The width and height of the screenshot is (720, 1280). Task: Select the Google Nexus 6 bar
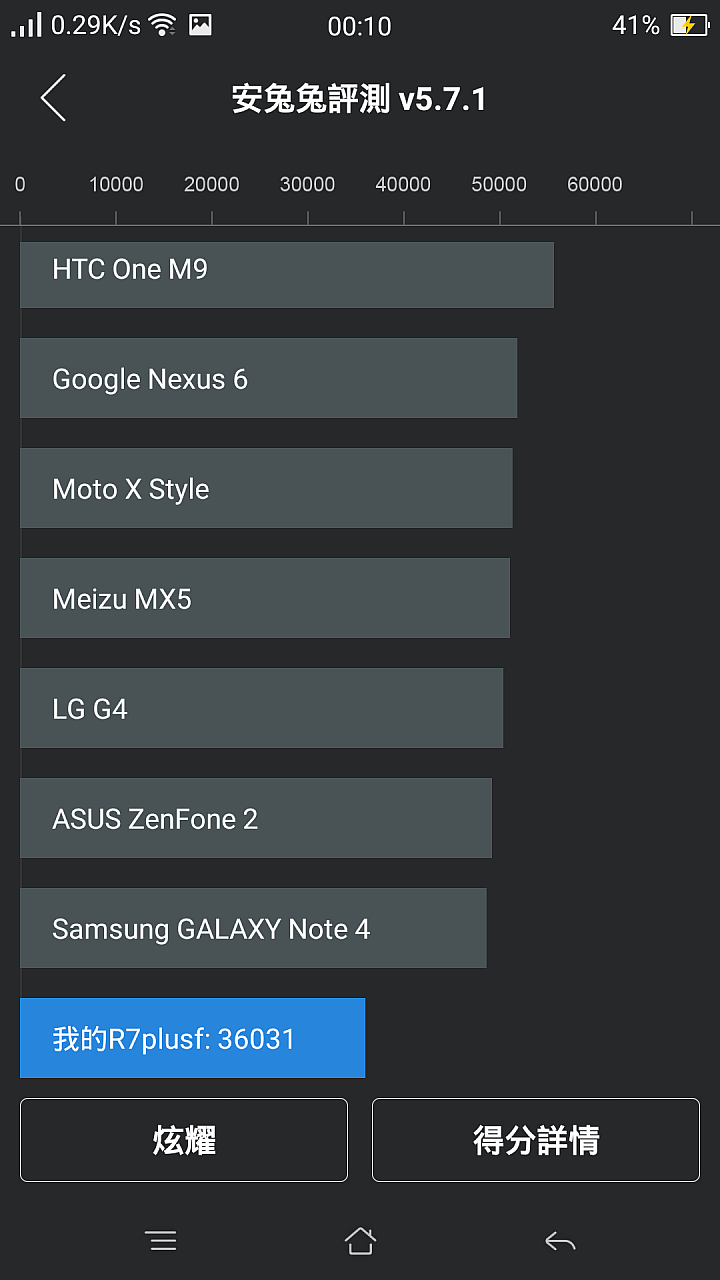click(x=268, y=378)
